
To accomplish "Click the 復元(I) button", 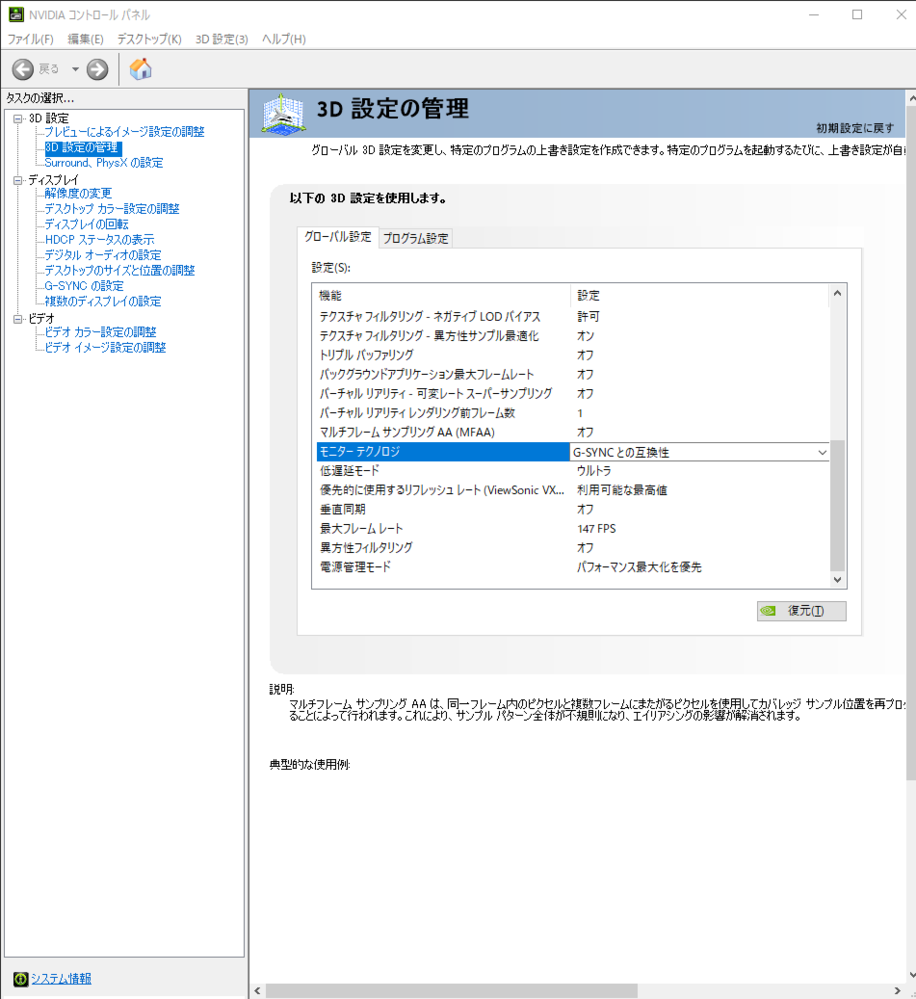I will (x=801, y=611).
